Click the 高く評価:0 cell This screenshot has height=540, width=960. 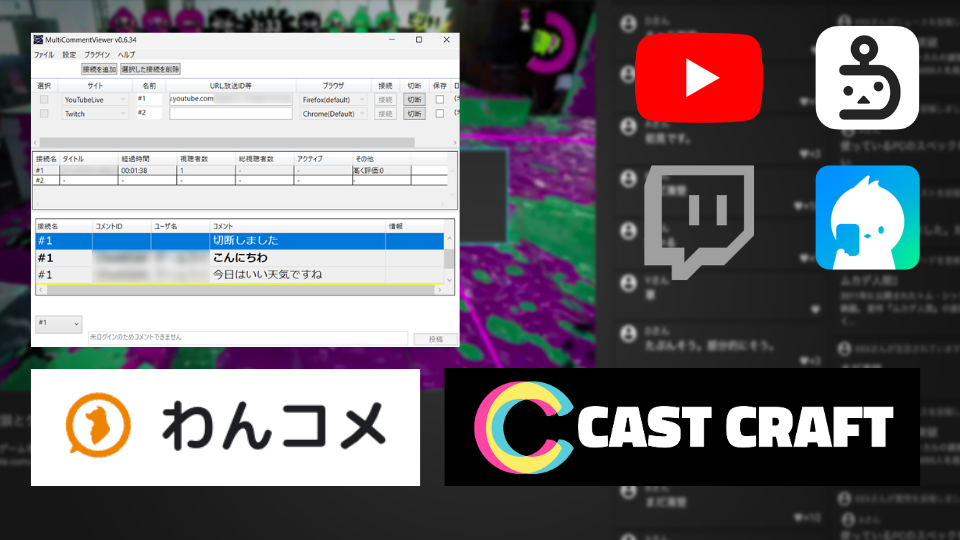tap(381, 171)
